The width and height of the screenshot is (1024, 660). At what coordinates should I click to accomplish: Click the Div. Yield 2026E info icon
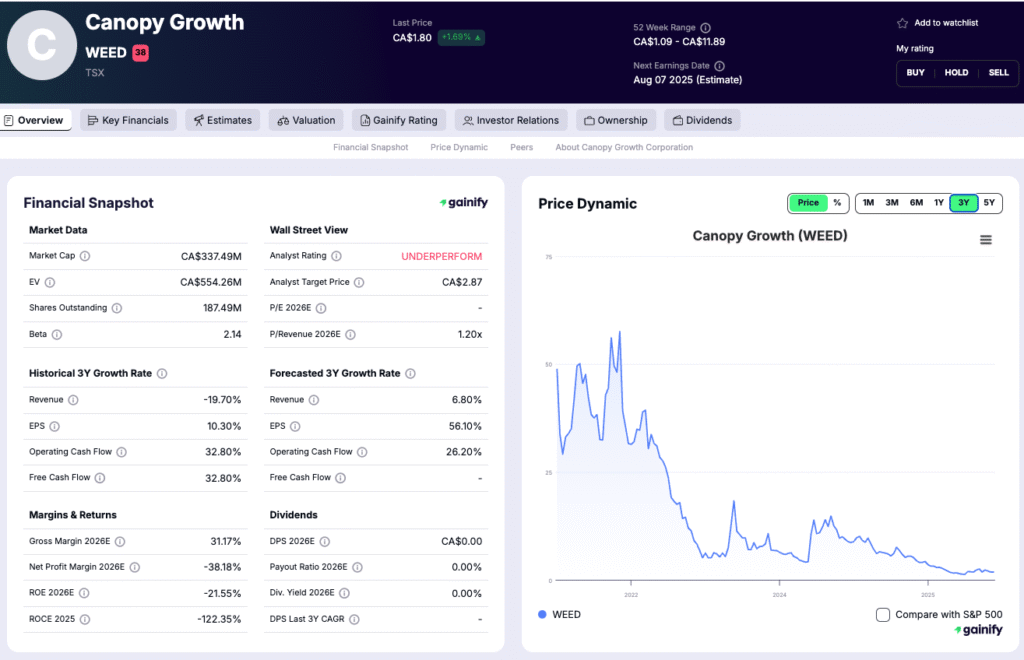pyautogui.click(x=344, y=593)
